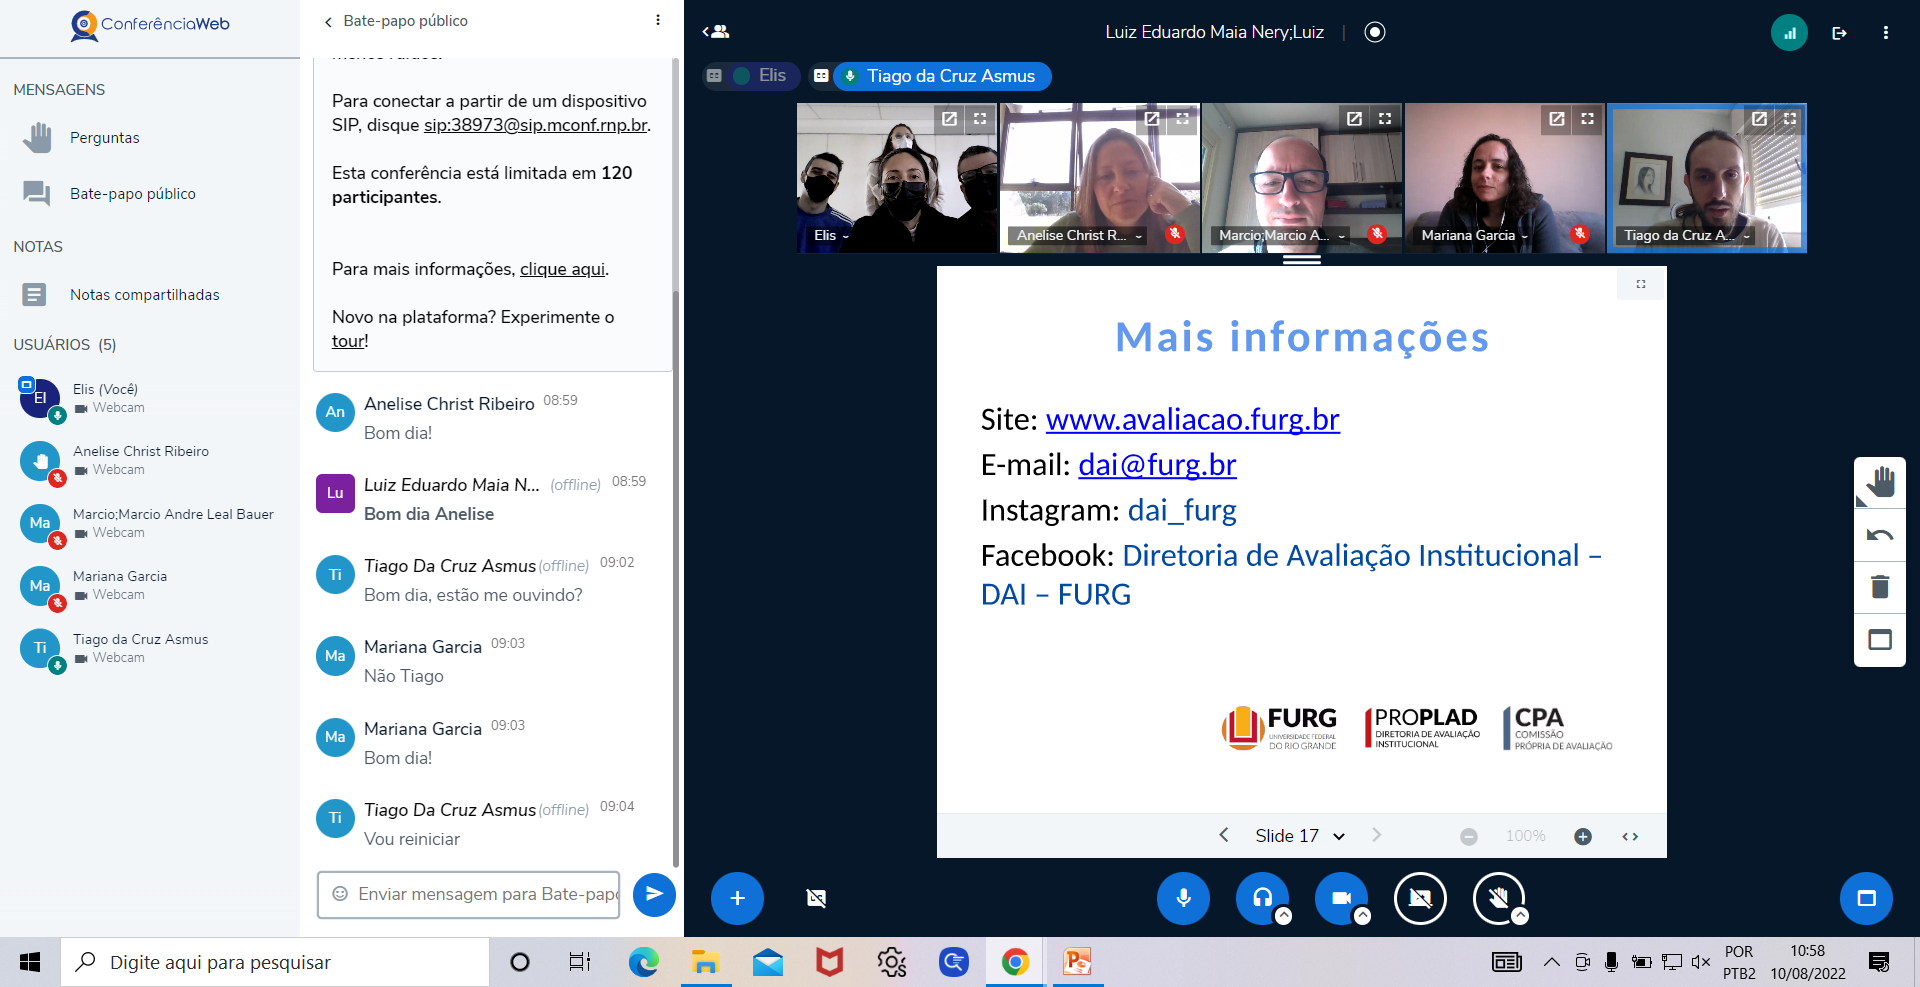1920x987 pixels.
Task: Open Notas compartilhadas in the sidebar
Action: (x=144, y=295)
